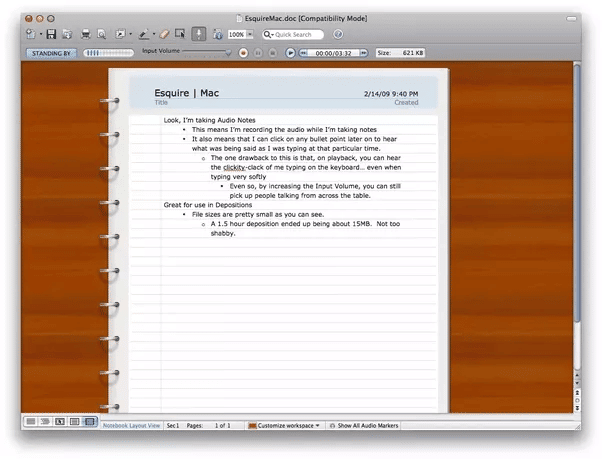Click the Previous Page double-arrow button
602x459 pixels.
pyautogui.click(x=577, y=392)
